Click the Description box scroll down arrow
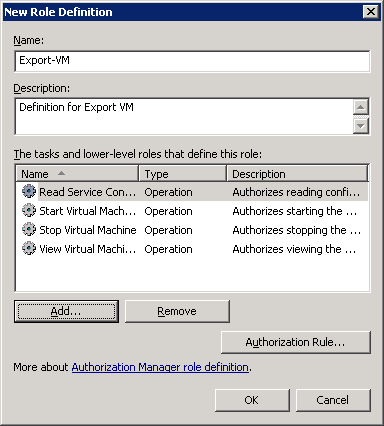The height and width of the screenshot is (426, 384). (361, 126)
